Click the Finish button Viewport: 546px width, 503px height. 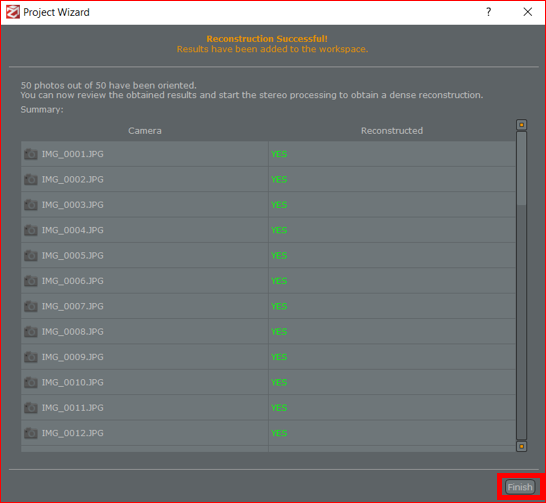pyautogui.click(x=520, y=487)
